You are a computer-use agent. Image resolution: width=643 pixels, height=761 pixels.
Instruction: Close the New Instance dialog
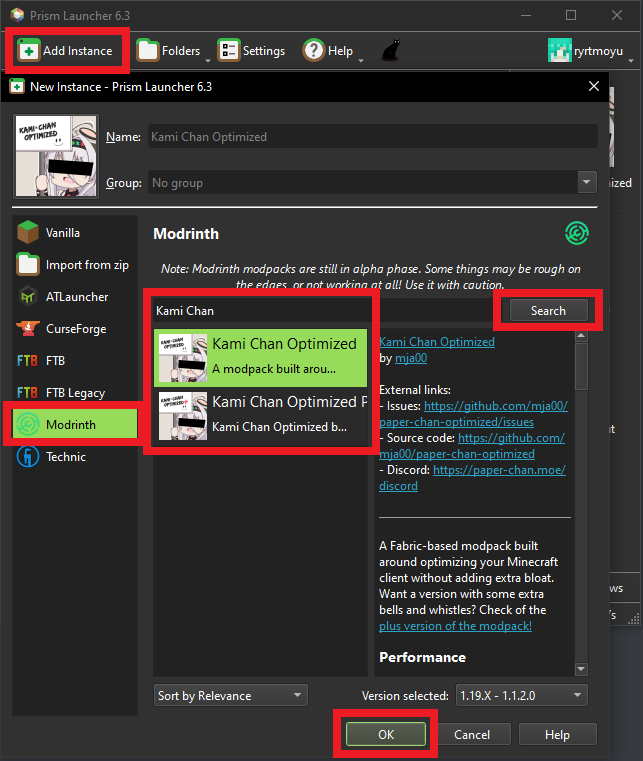(x=594, y=86)
